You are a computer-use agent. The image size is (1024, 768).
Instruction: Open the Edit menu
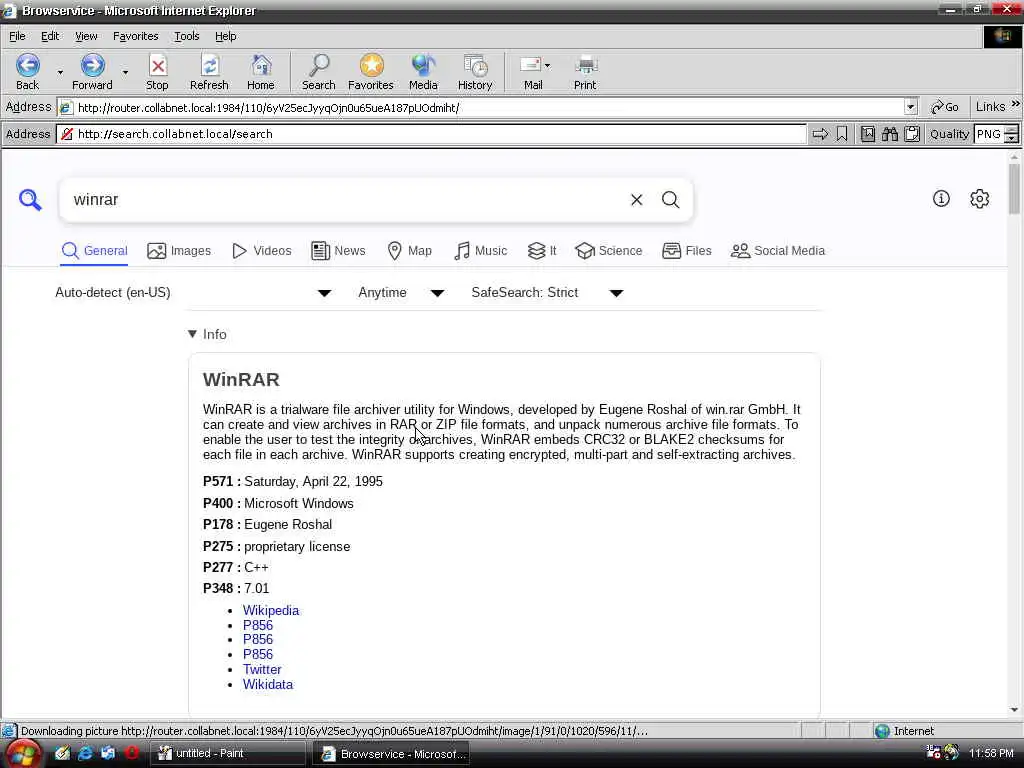tap(50, 37)
